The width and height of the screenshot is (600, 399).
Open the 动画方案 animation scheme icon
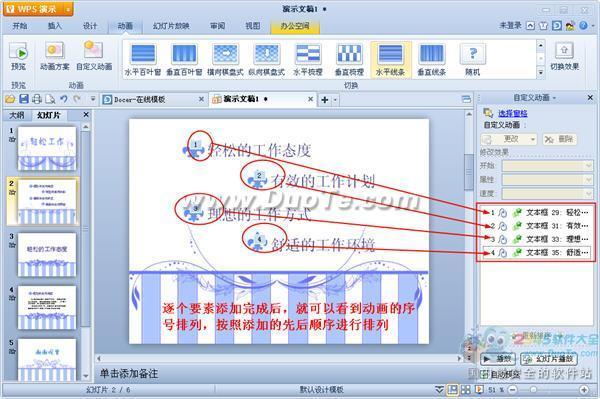click(54, 50)
